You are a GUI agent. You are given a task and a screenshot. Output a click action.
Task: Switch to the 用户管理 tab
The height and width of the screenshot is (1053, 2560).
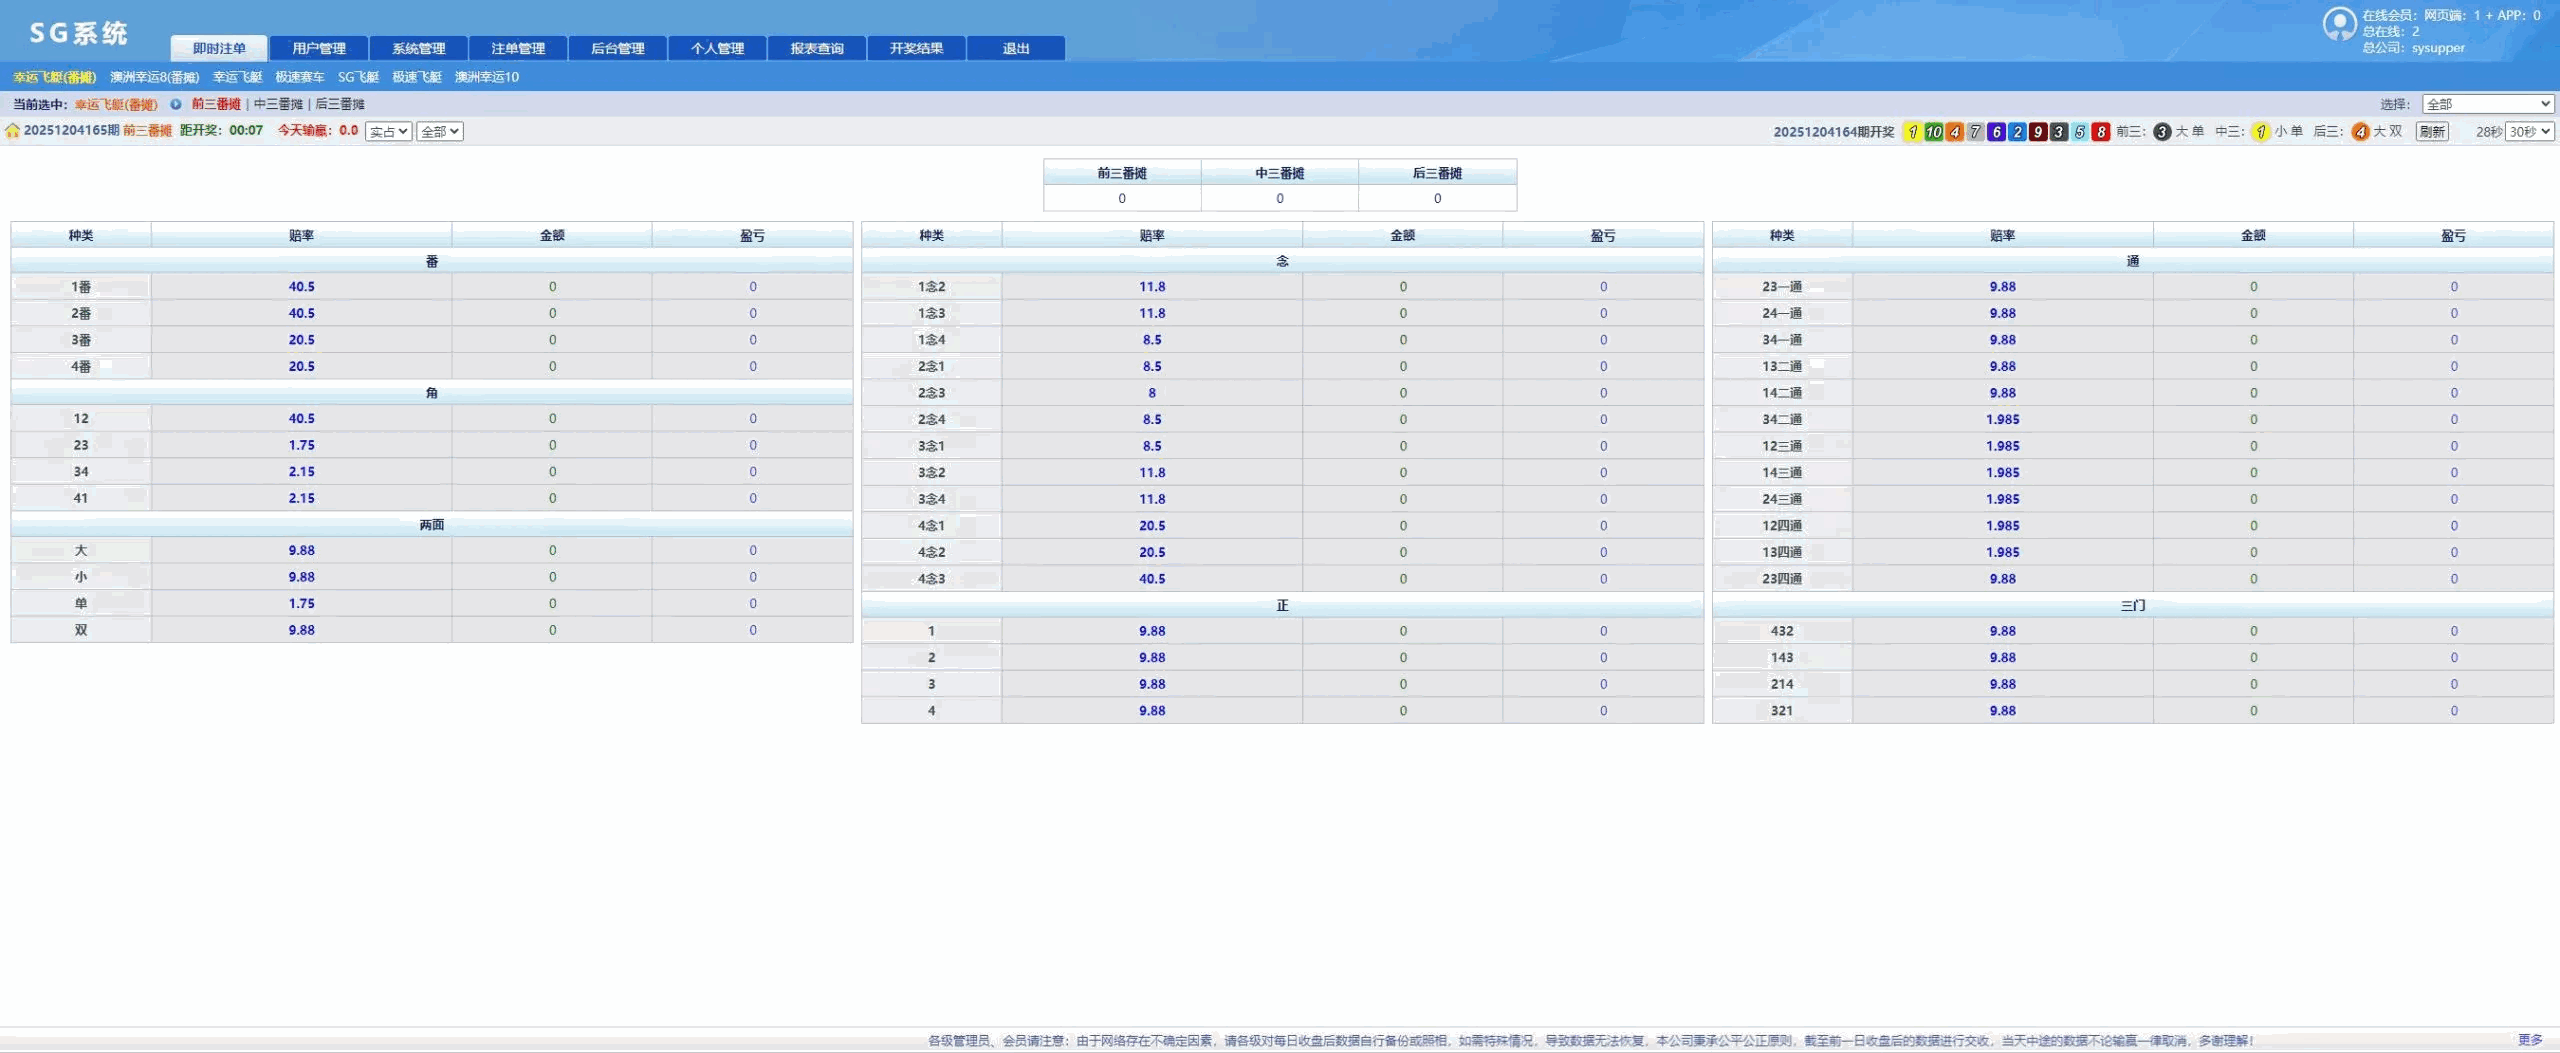point(319,48)
